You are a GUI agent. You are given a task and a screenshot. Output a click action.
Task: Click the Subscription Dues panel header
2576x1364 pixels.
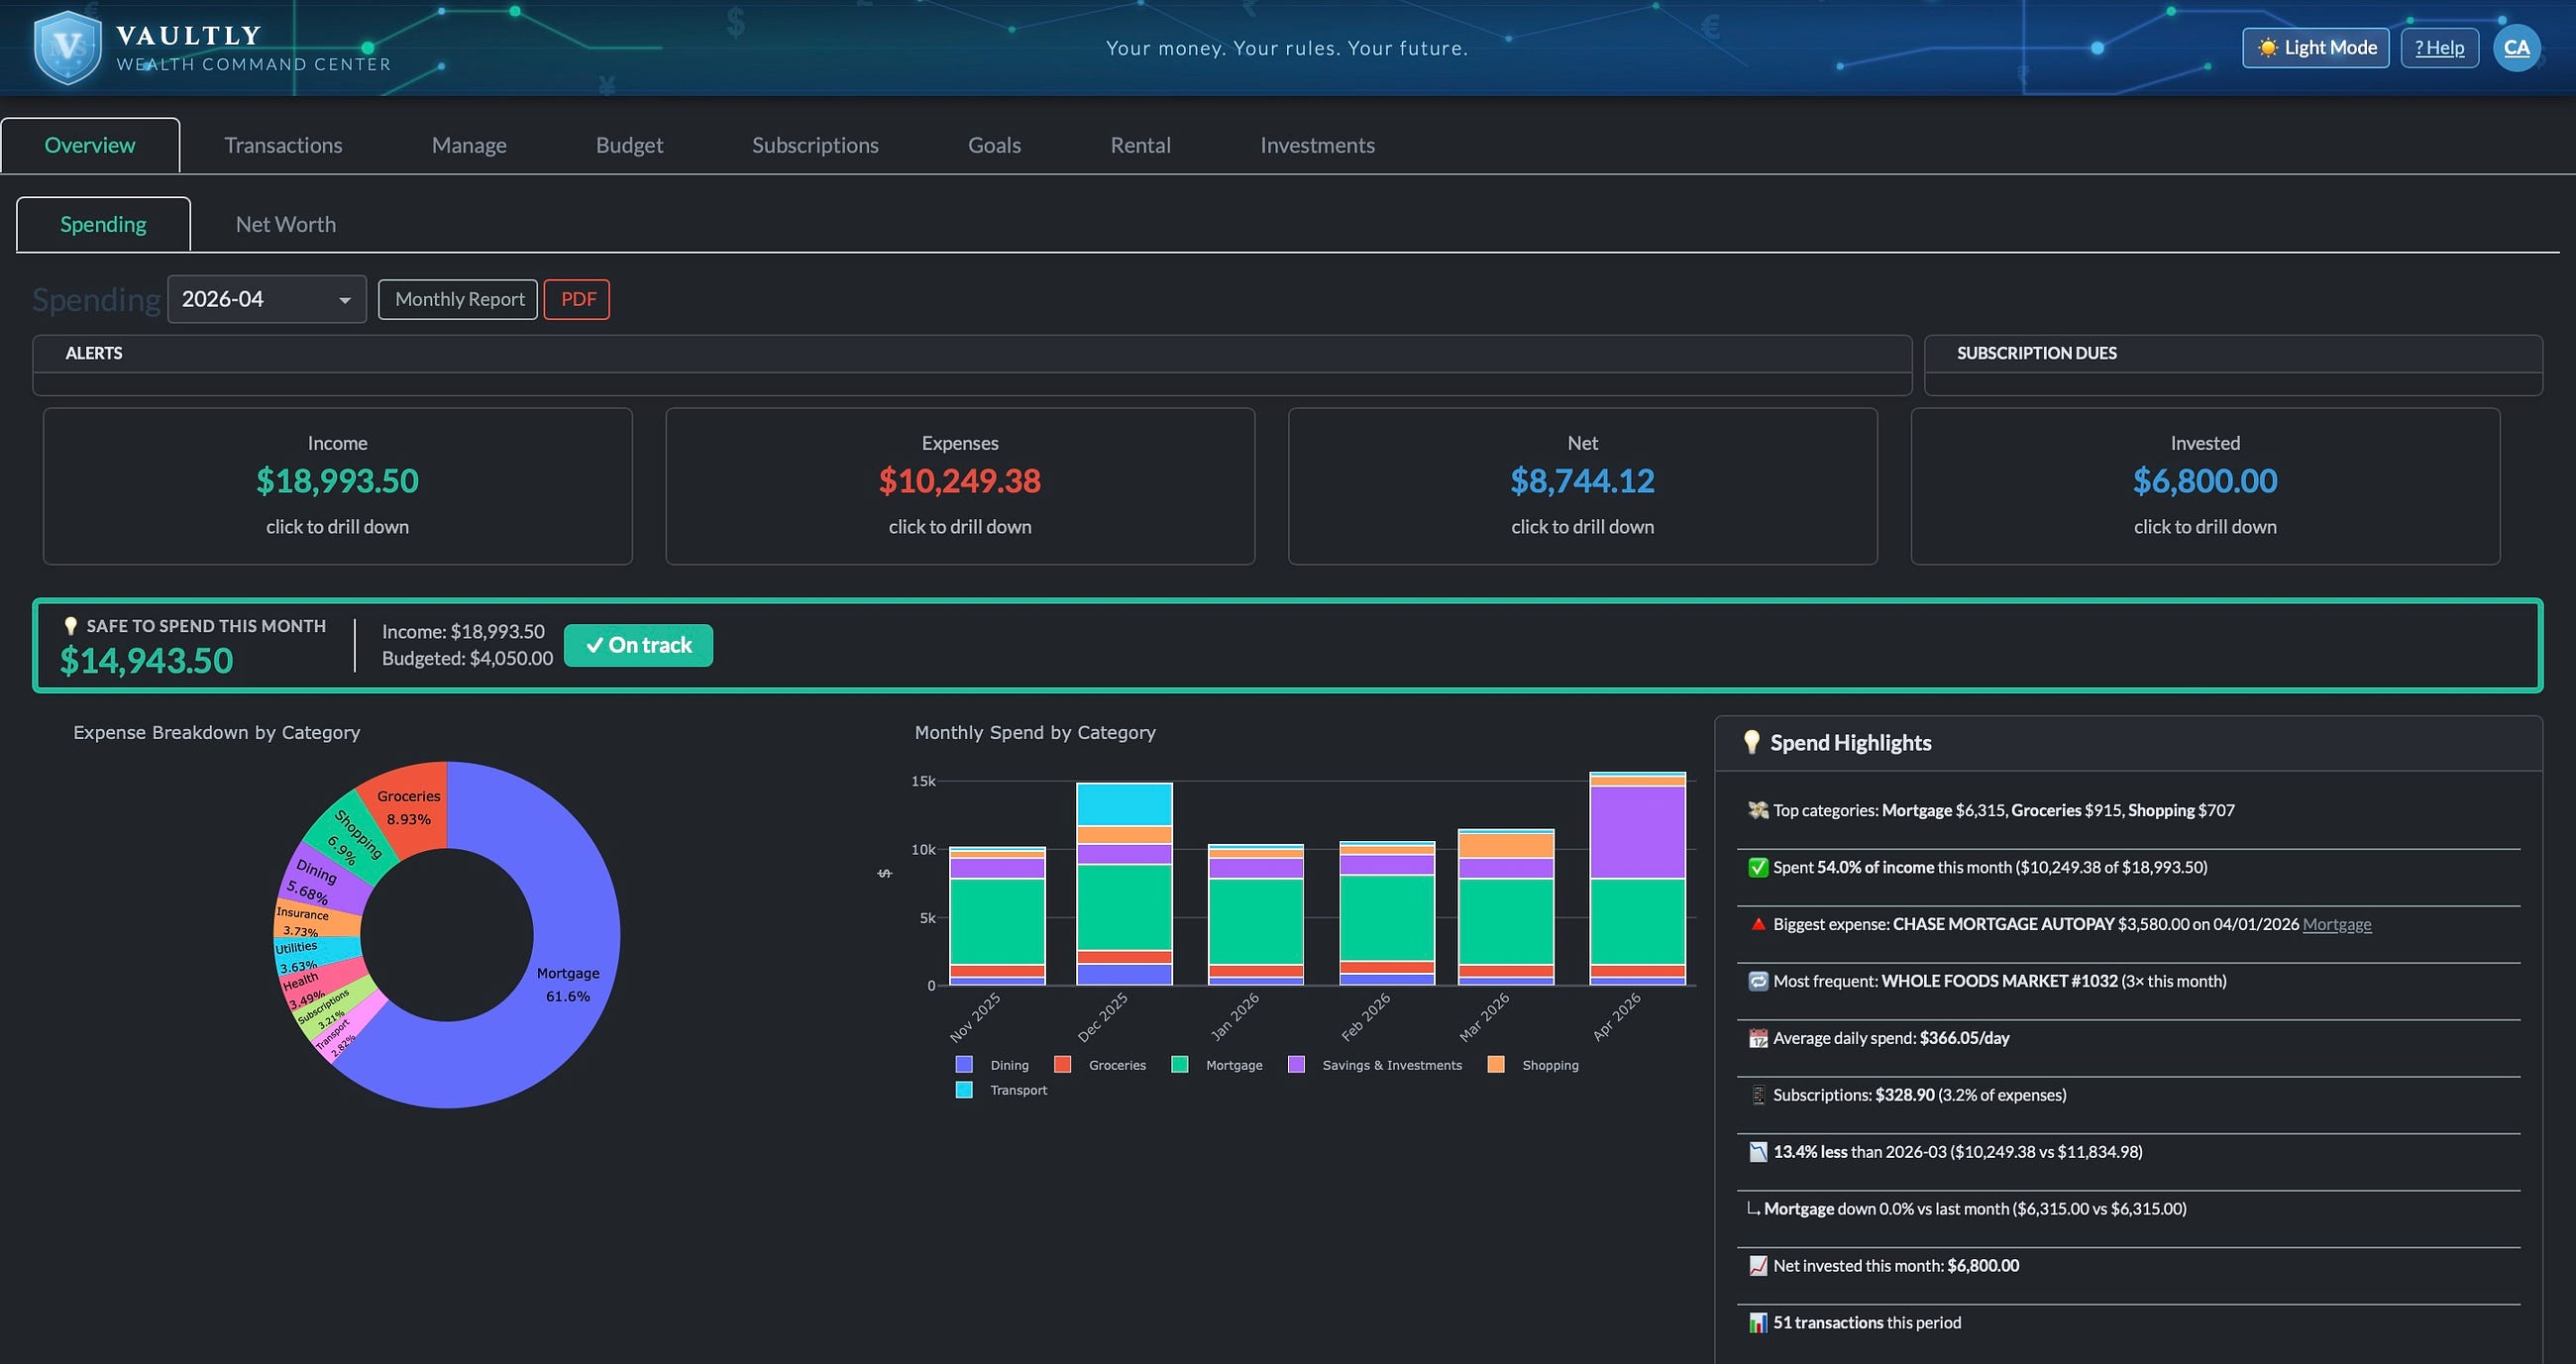click(2232, 353)
